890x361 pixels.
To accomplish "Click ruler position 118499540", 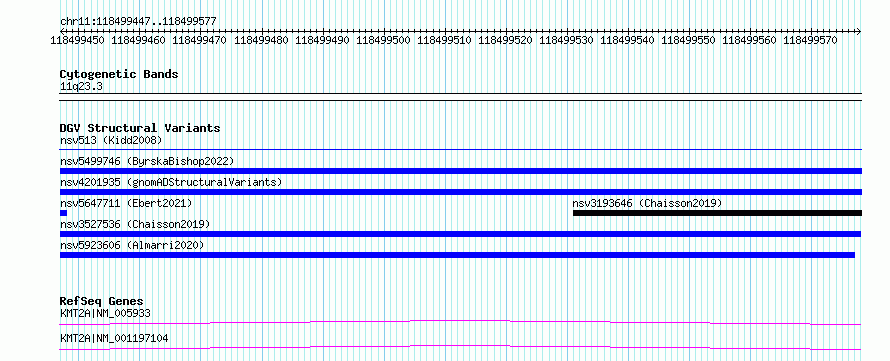I will (628, 40).
